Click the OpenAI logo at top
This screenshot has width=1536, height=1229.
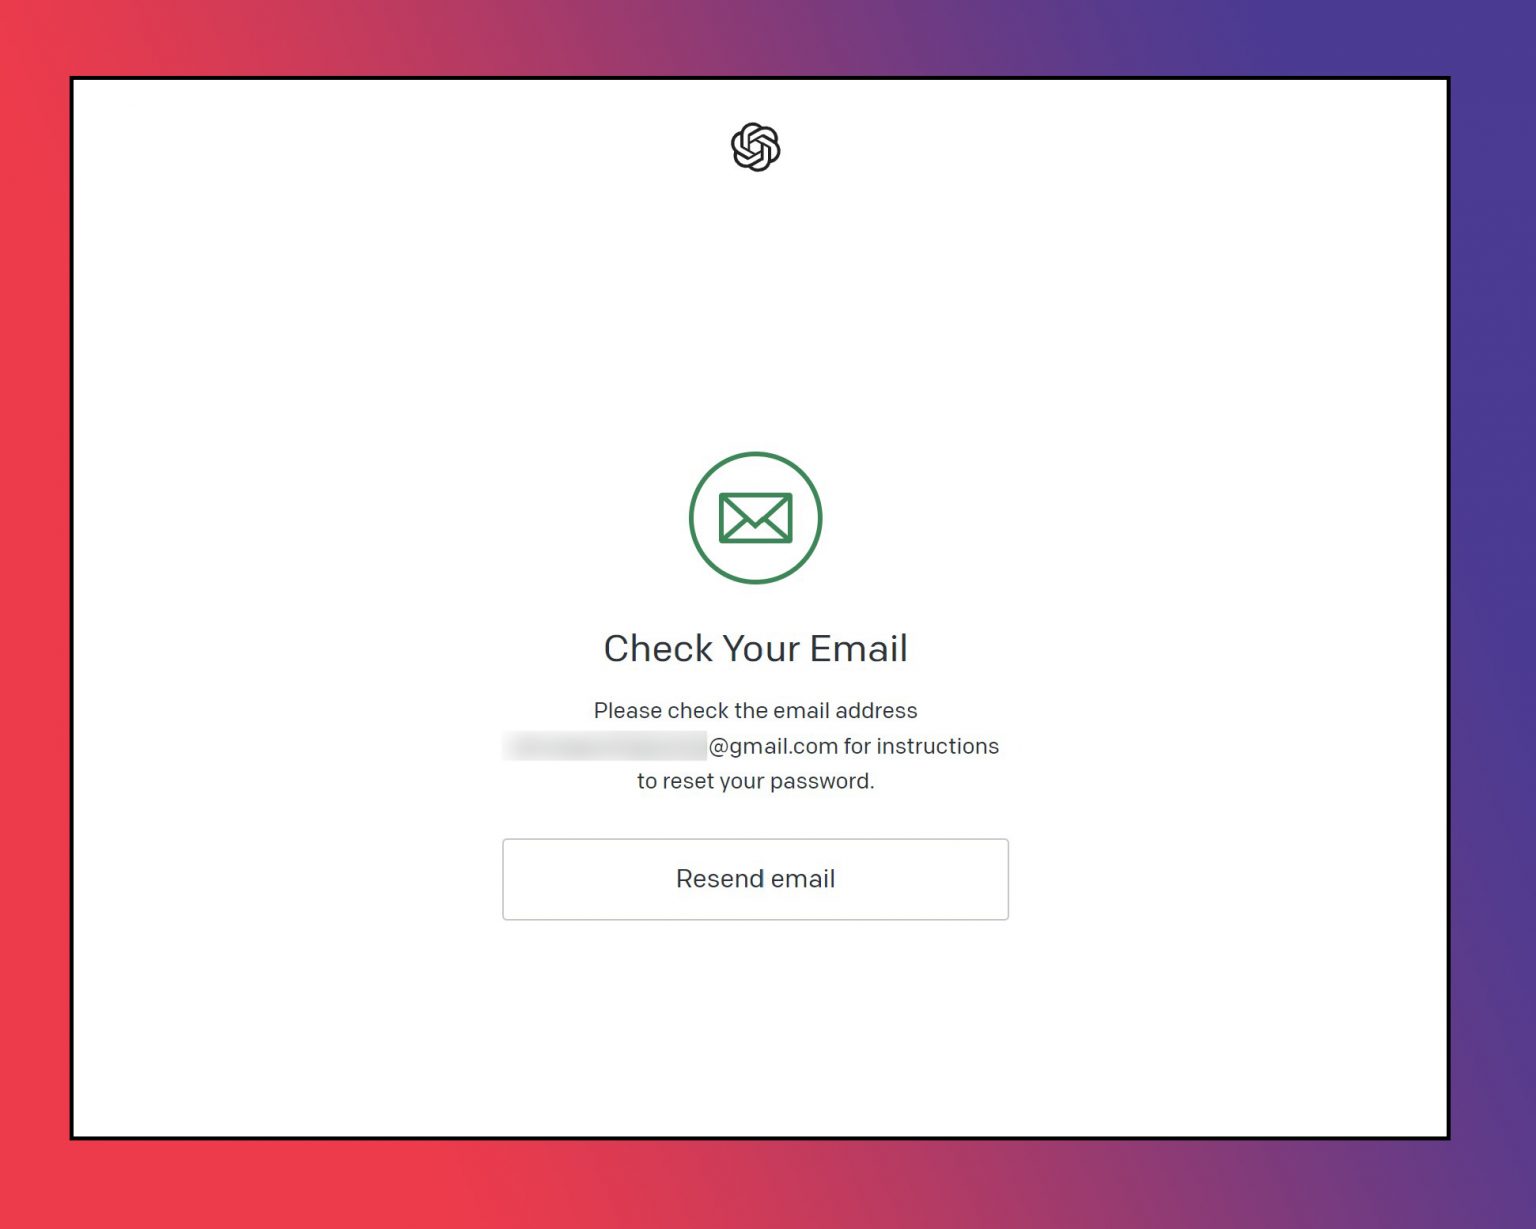(x=755, y=147)
